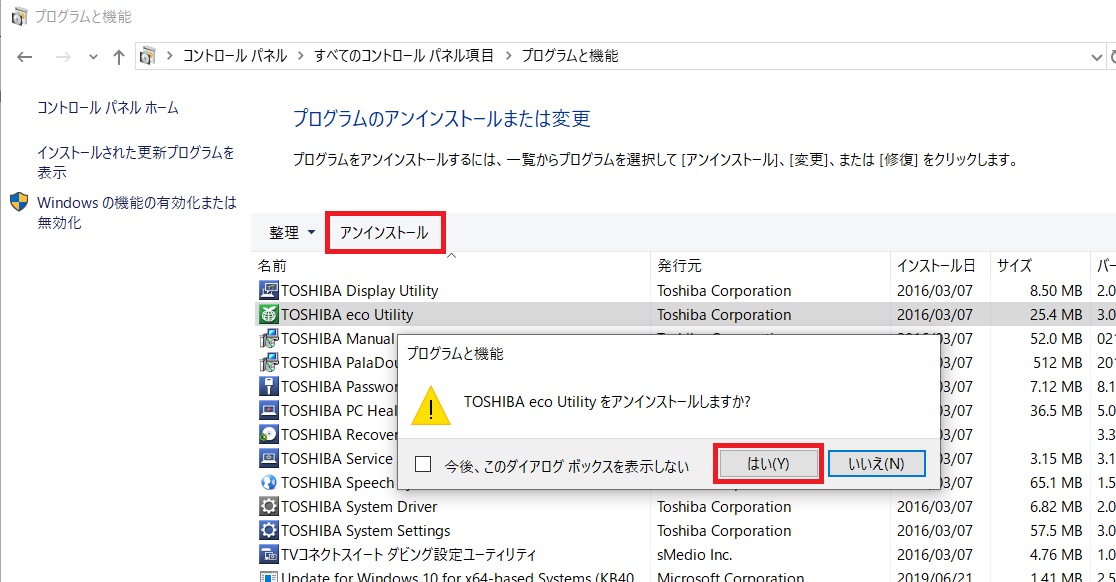This screenshot has height=582, width=1116.
Task: Click the TOSHIBA PalaDou row icon
Action: 268,363
